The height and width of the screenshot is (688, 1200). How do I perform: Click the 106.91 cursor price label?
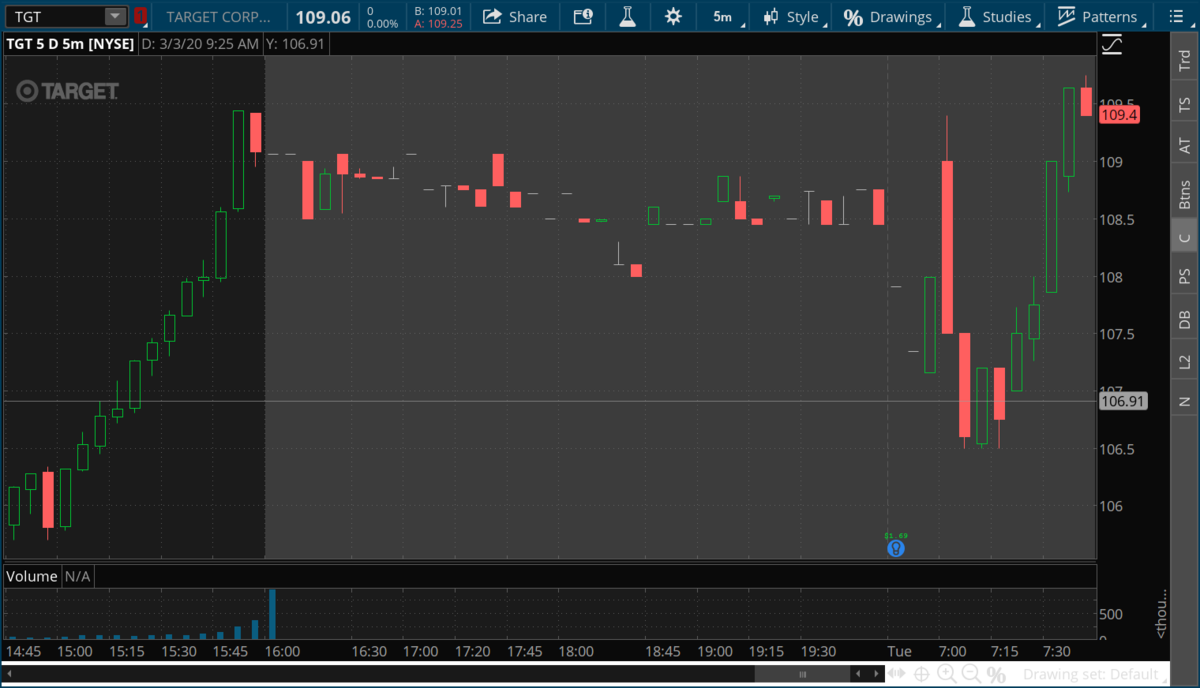coord(1121,402)
